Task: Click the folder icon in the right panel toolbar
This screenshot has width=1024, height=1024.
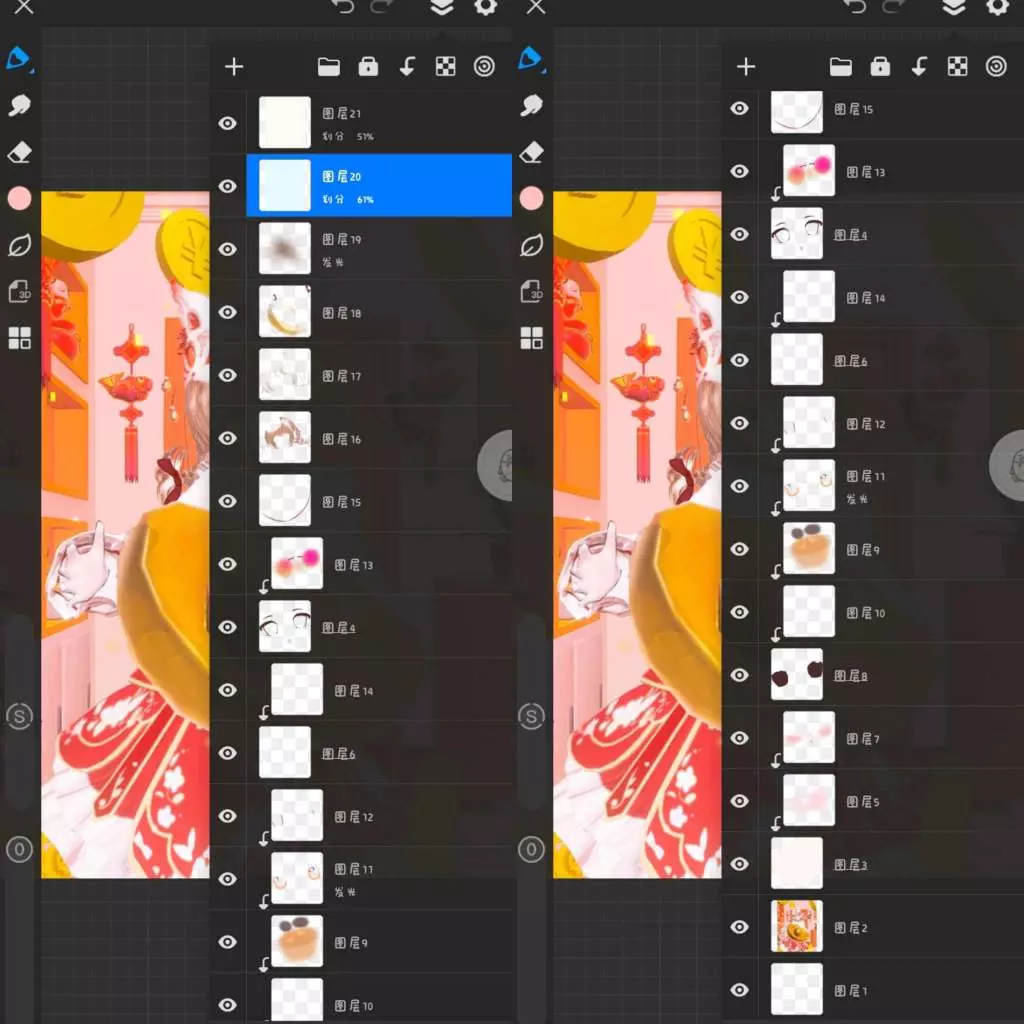Action: tap(840, 67)
